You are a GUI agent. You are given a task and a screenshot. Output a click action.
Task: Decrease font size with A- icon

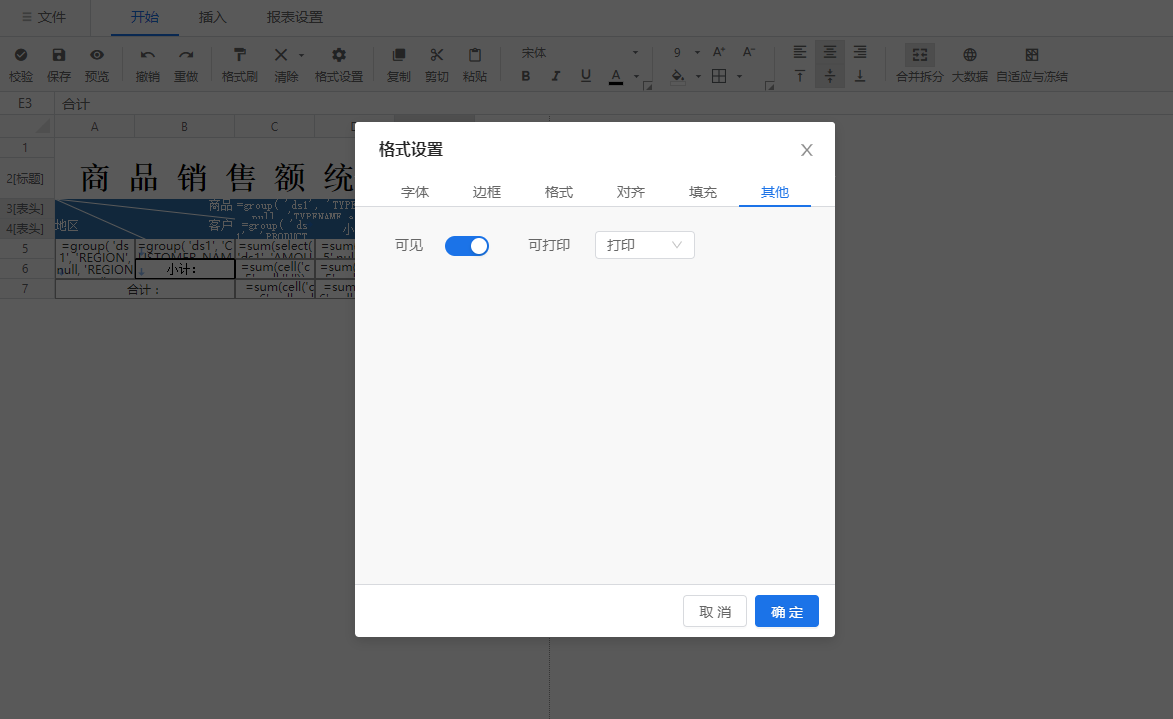[749, 52]
